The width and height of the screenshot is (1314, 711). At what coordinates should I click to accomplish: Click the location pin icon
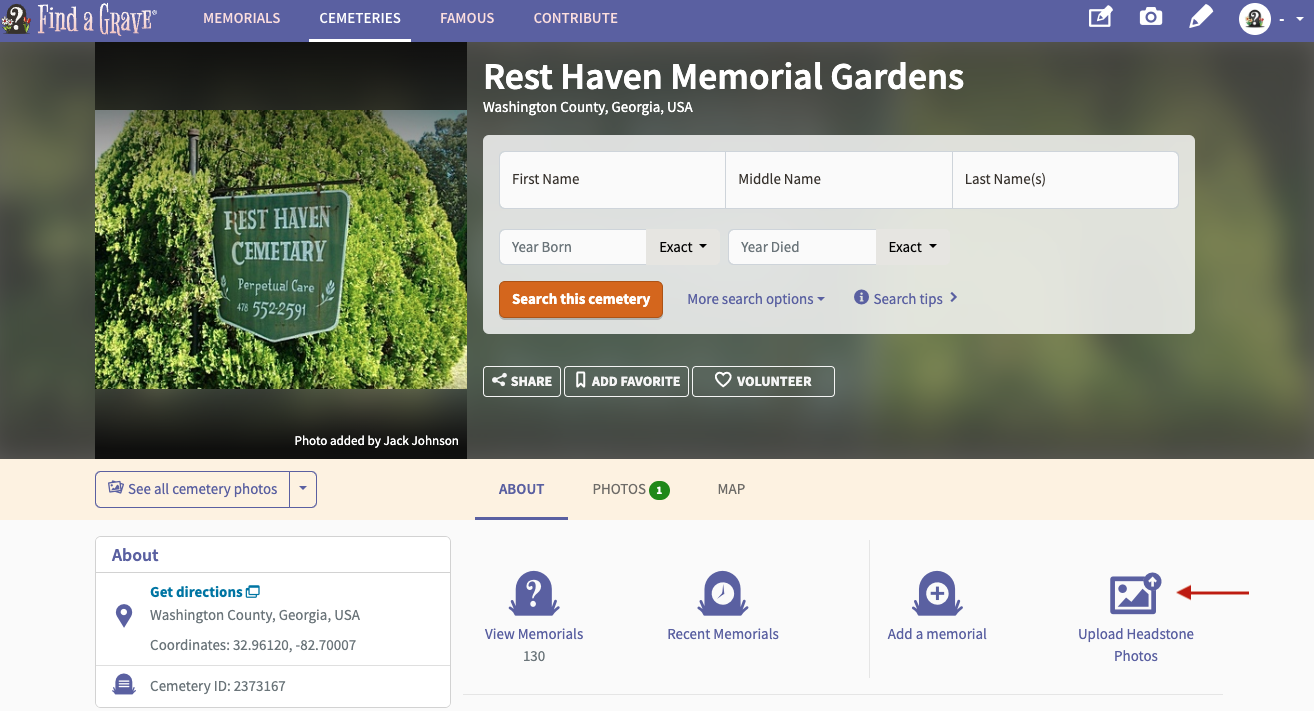[x=124, y=615]
